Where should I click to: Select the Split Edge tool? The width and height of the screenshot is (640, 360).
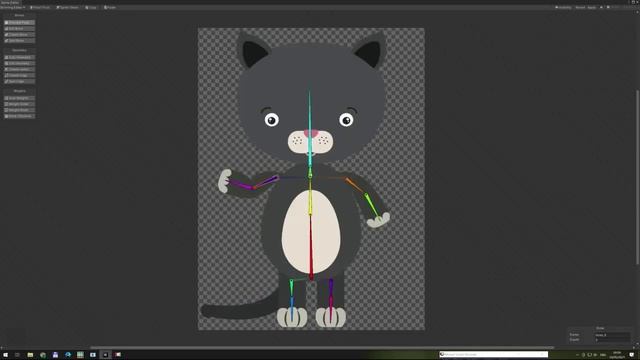coord(19,81)
